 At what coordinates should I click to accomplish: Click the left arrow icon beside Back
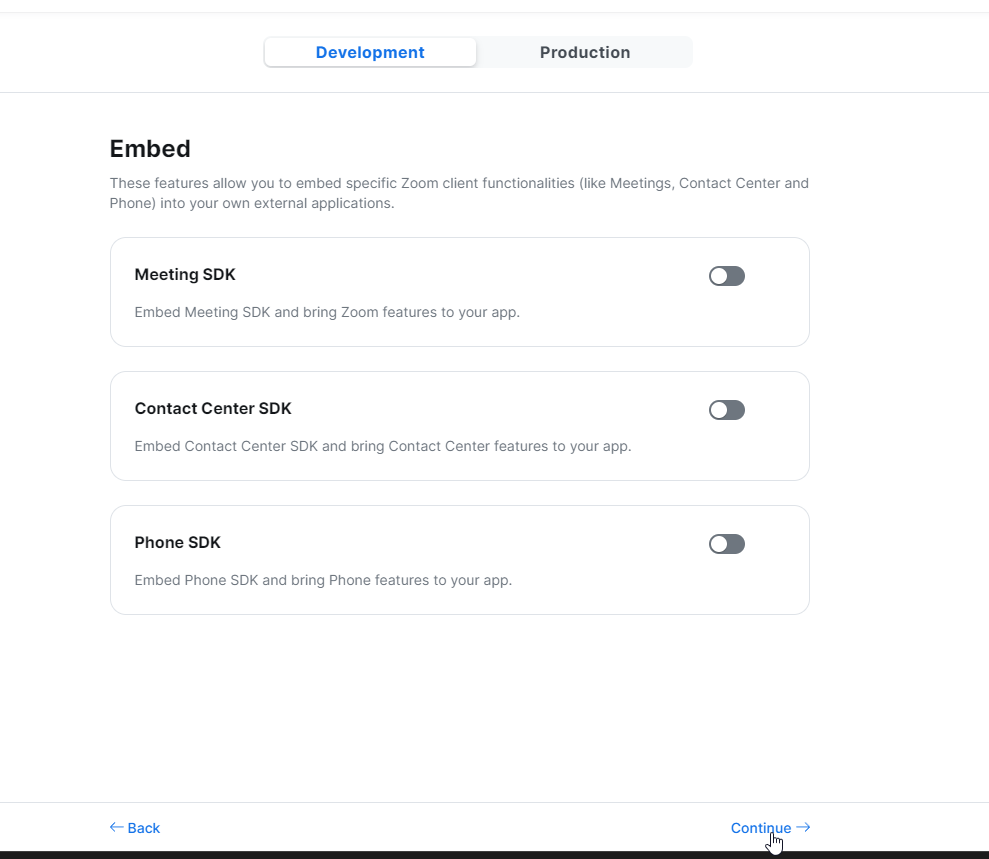point(116,827)
